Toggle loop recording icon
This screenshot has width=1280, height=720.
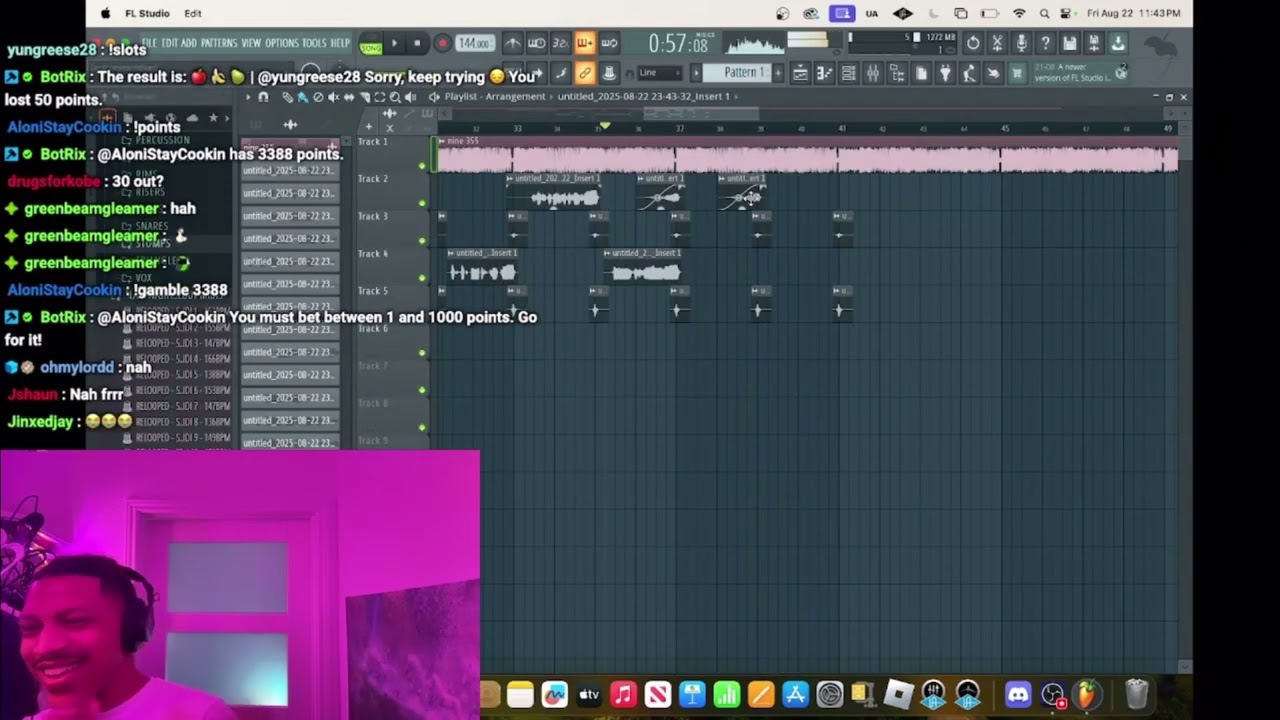click(609, 43)
